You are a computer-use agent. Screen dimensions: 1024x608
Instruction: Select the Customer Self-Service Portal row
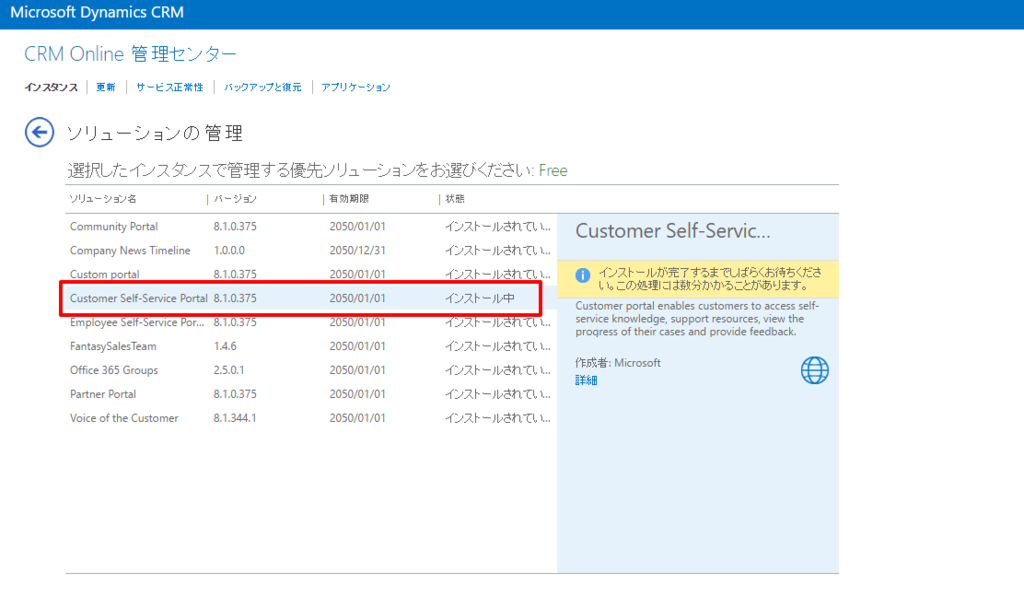point(311,298)
